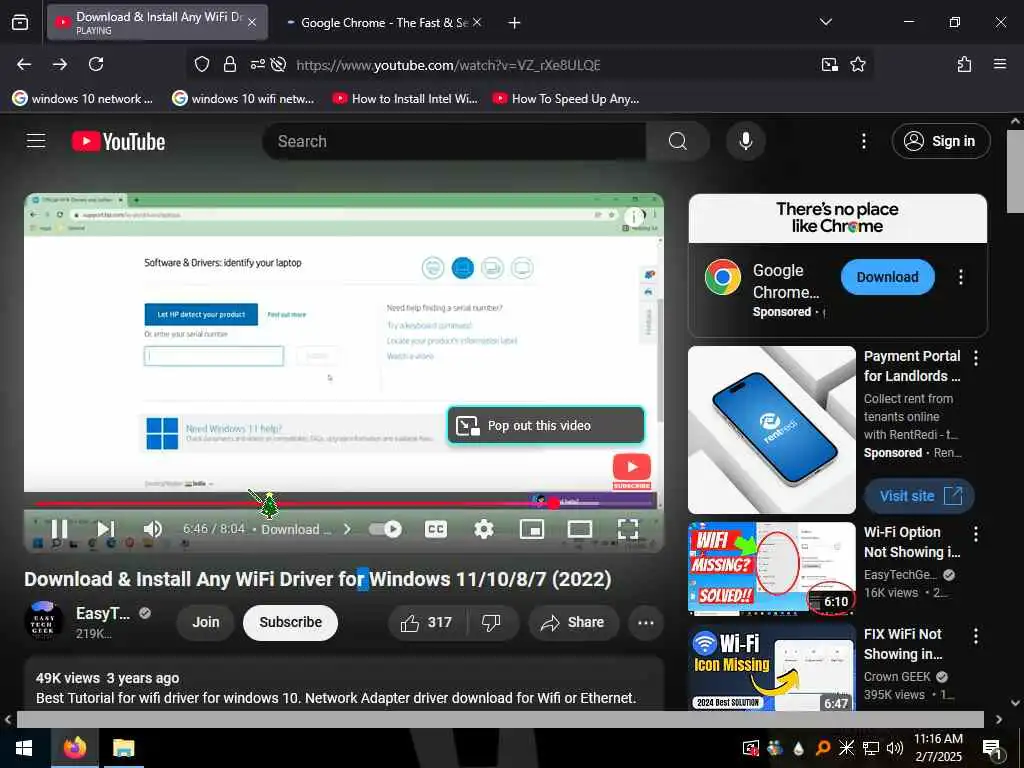Subscribe to the channel

point(291,622)
